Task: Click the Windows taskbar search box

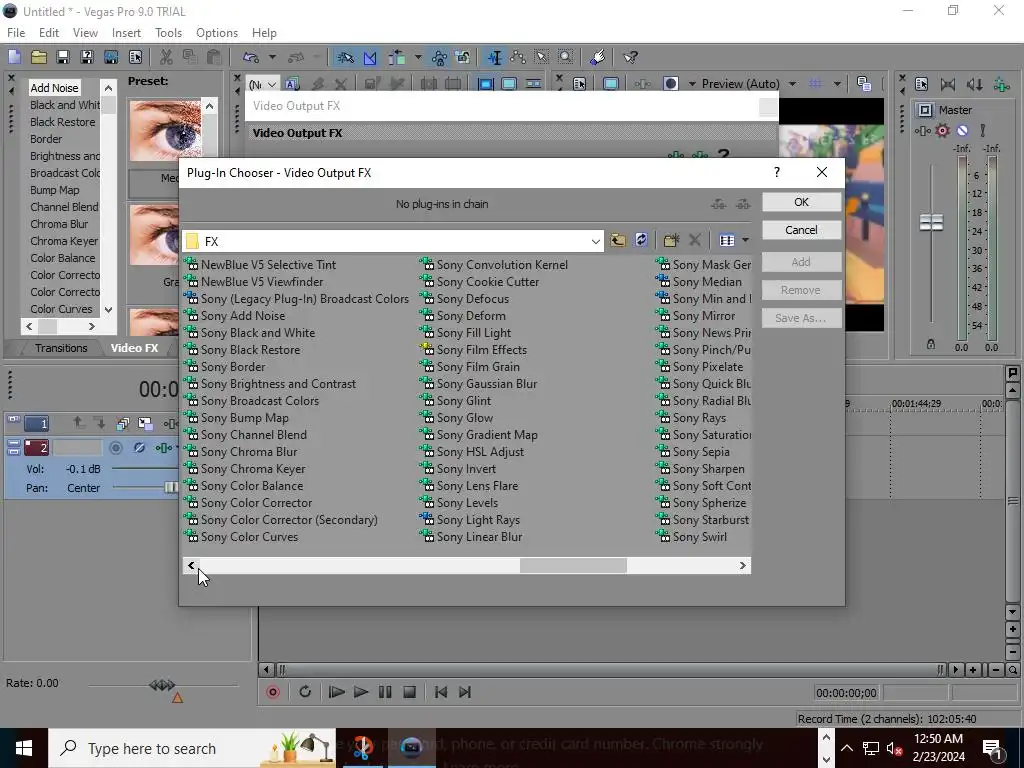Action: pos(192,748)
